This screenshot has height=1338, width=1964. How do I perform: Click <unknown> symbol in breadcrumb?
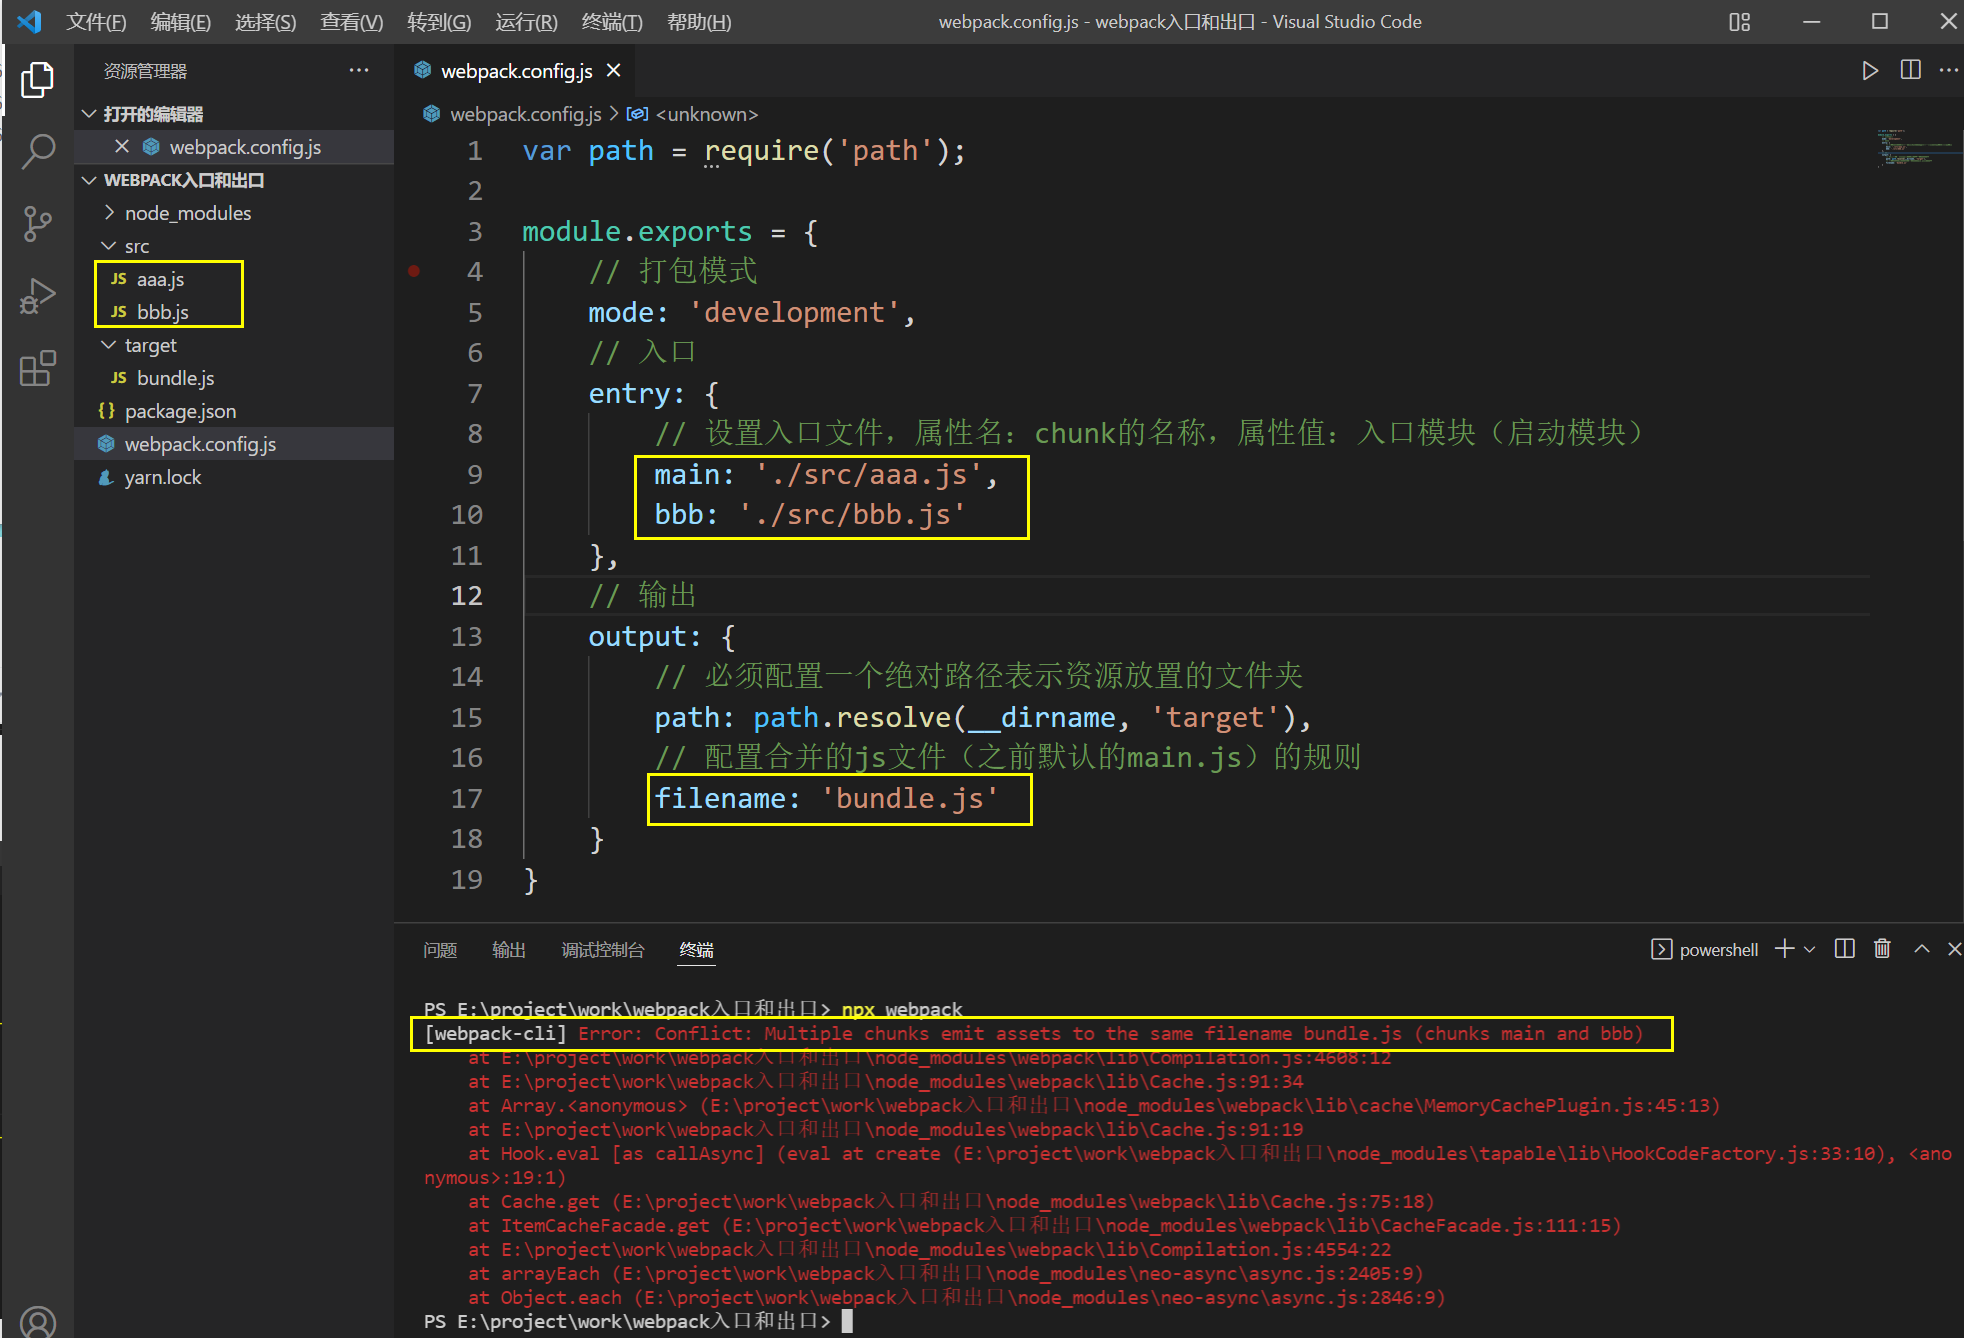tap(706, 114)
